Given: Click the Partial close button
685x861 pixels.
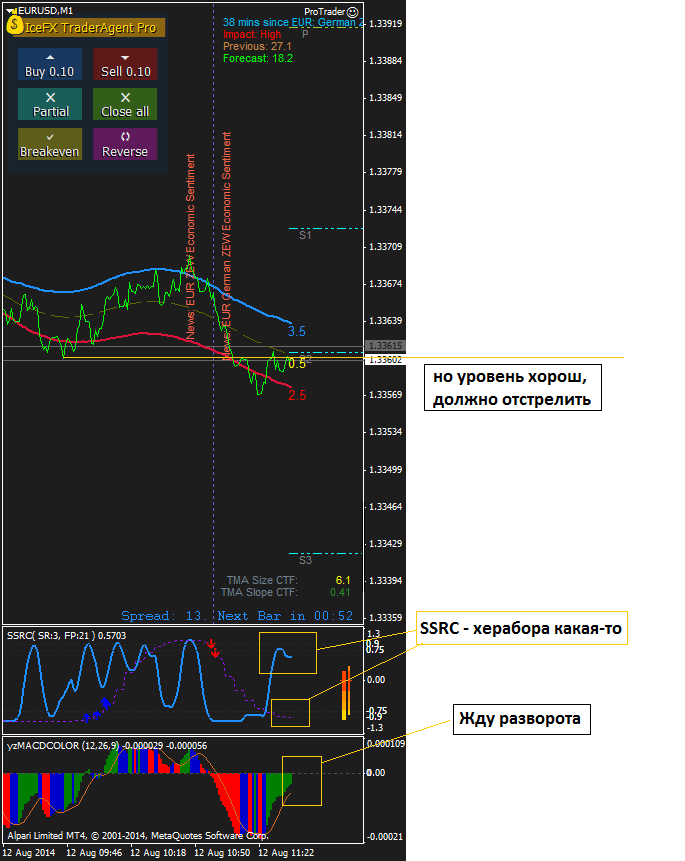Looking at the screenshot, I should coord(50,104).
